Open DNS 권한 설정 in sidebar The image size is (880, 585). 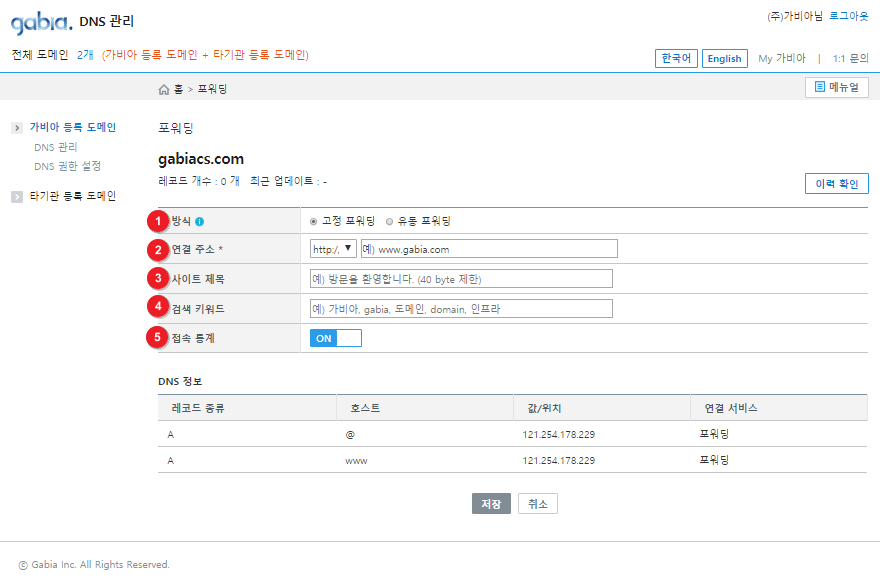tap(67, 166)
